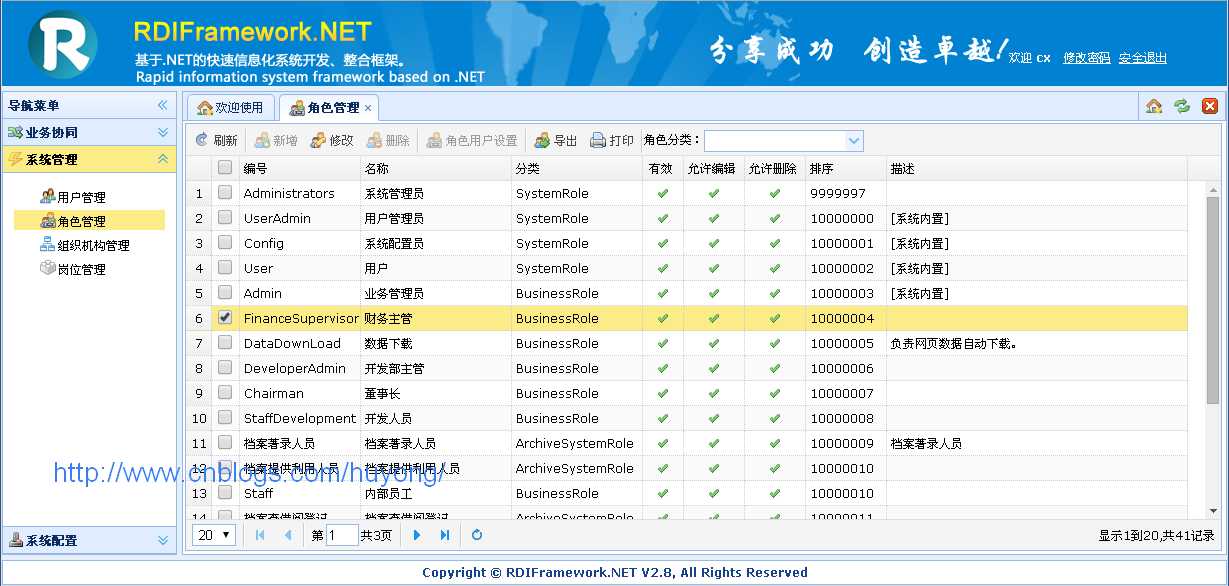
Task: Click the 允许编辑 column header
Action: (x=713, y=168)
